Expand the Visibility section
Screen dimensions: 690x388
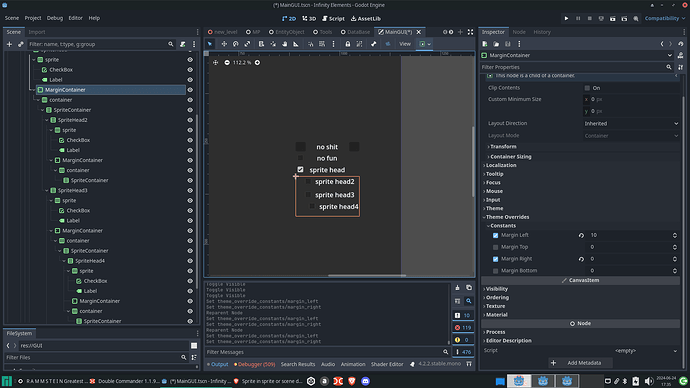tap(496, 289)
